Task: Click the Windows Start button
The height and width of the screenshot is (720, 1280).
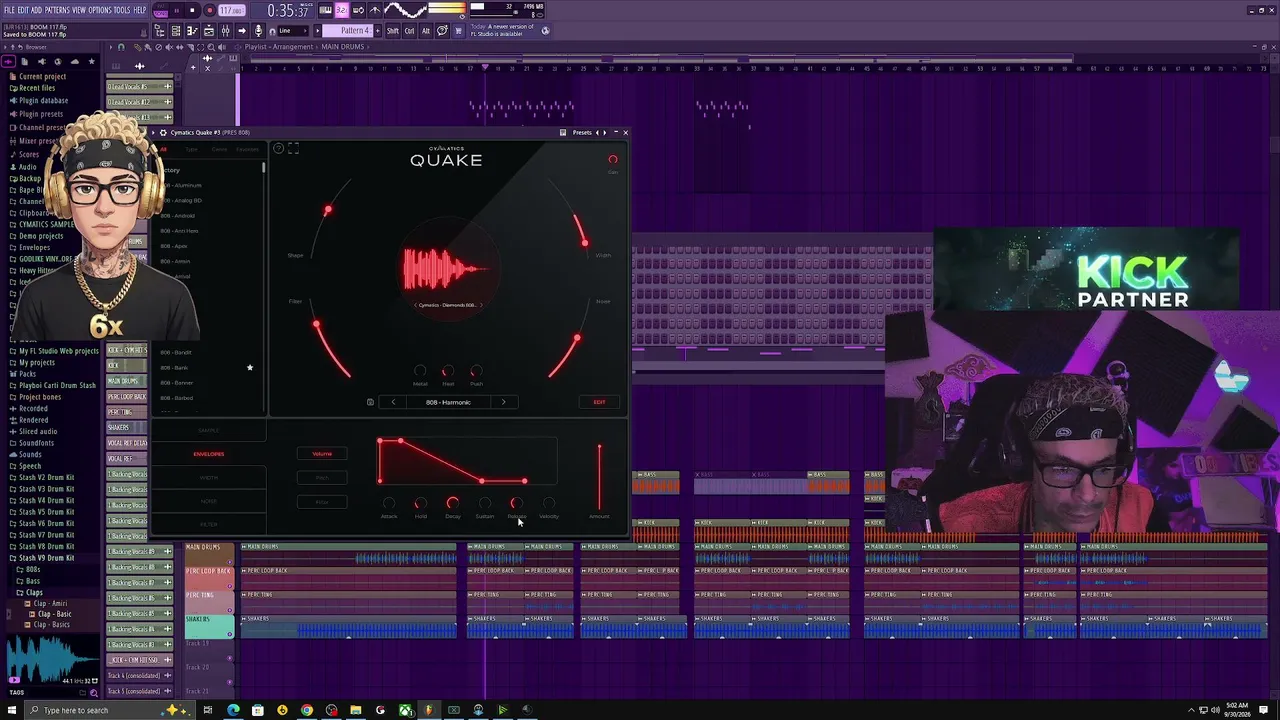Action: pyautogui.click(x=13, y=710)
